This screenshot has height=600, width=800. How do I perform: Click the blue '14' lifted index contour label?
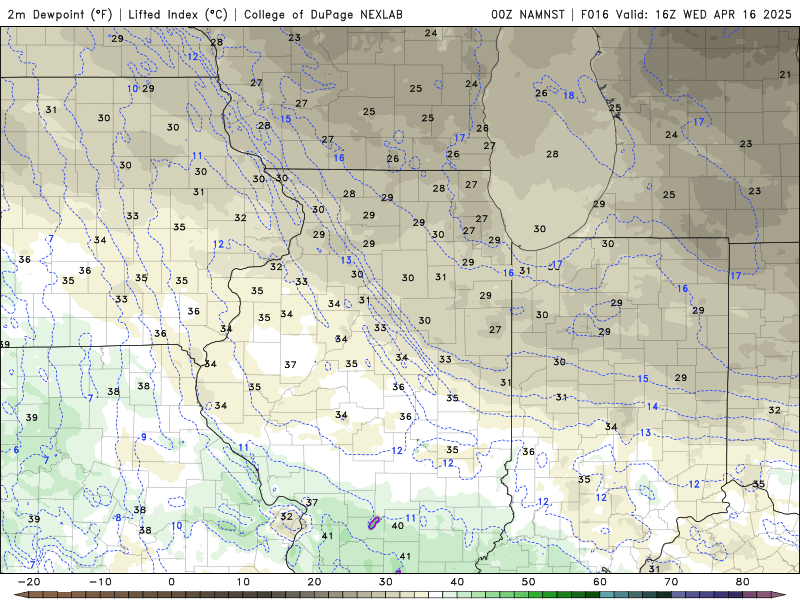tap(652, 407)
